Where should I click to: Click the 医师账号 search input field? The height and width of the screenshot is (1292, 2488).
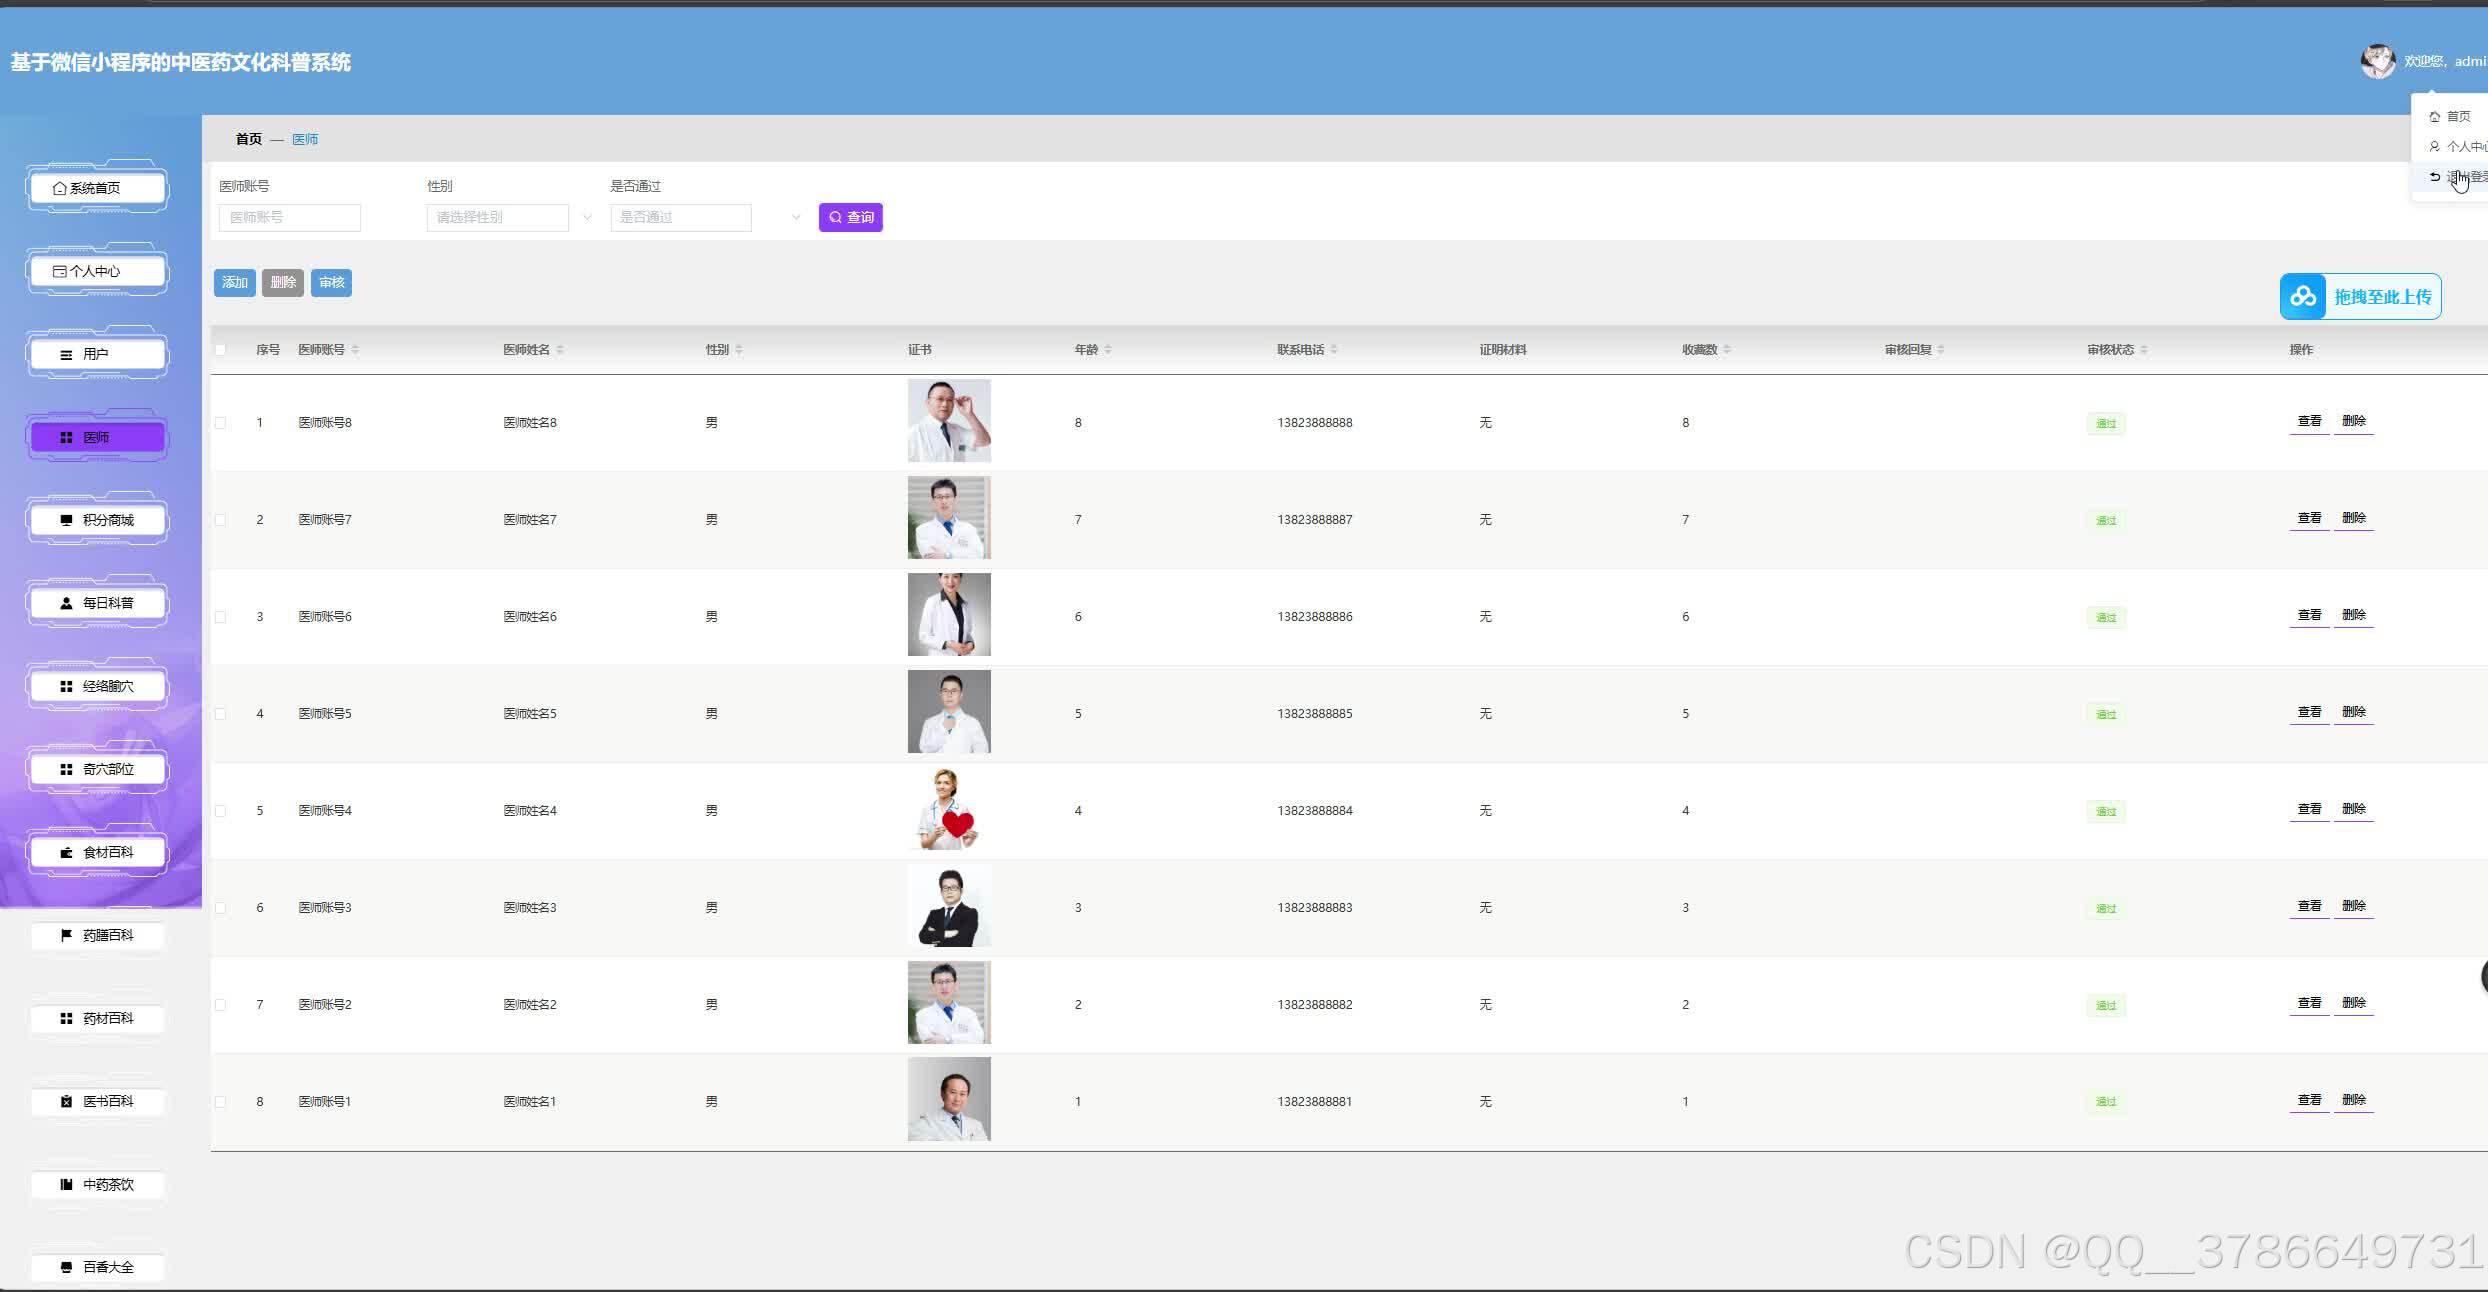[x=289, y=217]
